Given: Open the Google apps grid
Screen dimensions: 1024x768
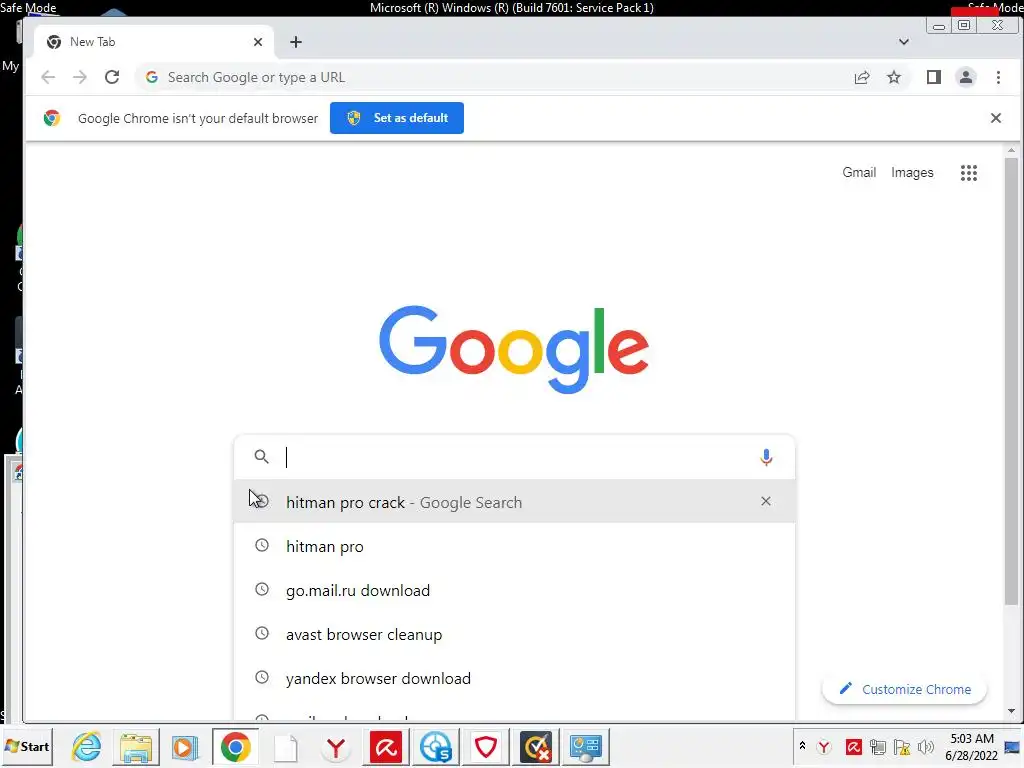Looking at the screenshot, I should 968,173.
